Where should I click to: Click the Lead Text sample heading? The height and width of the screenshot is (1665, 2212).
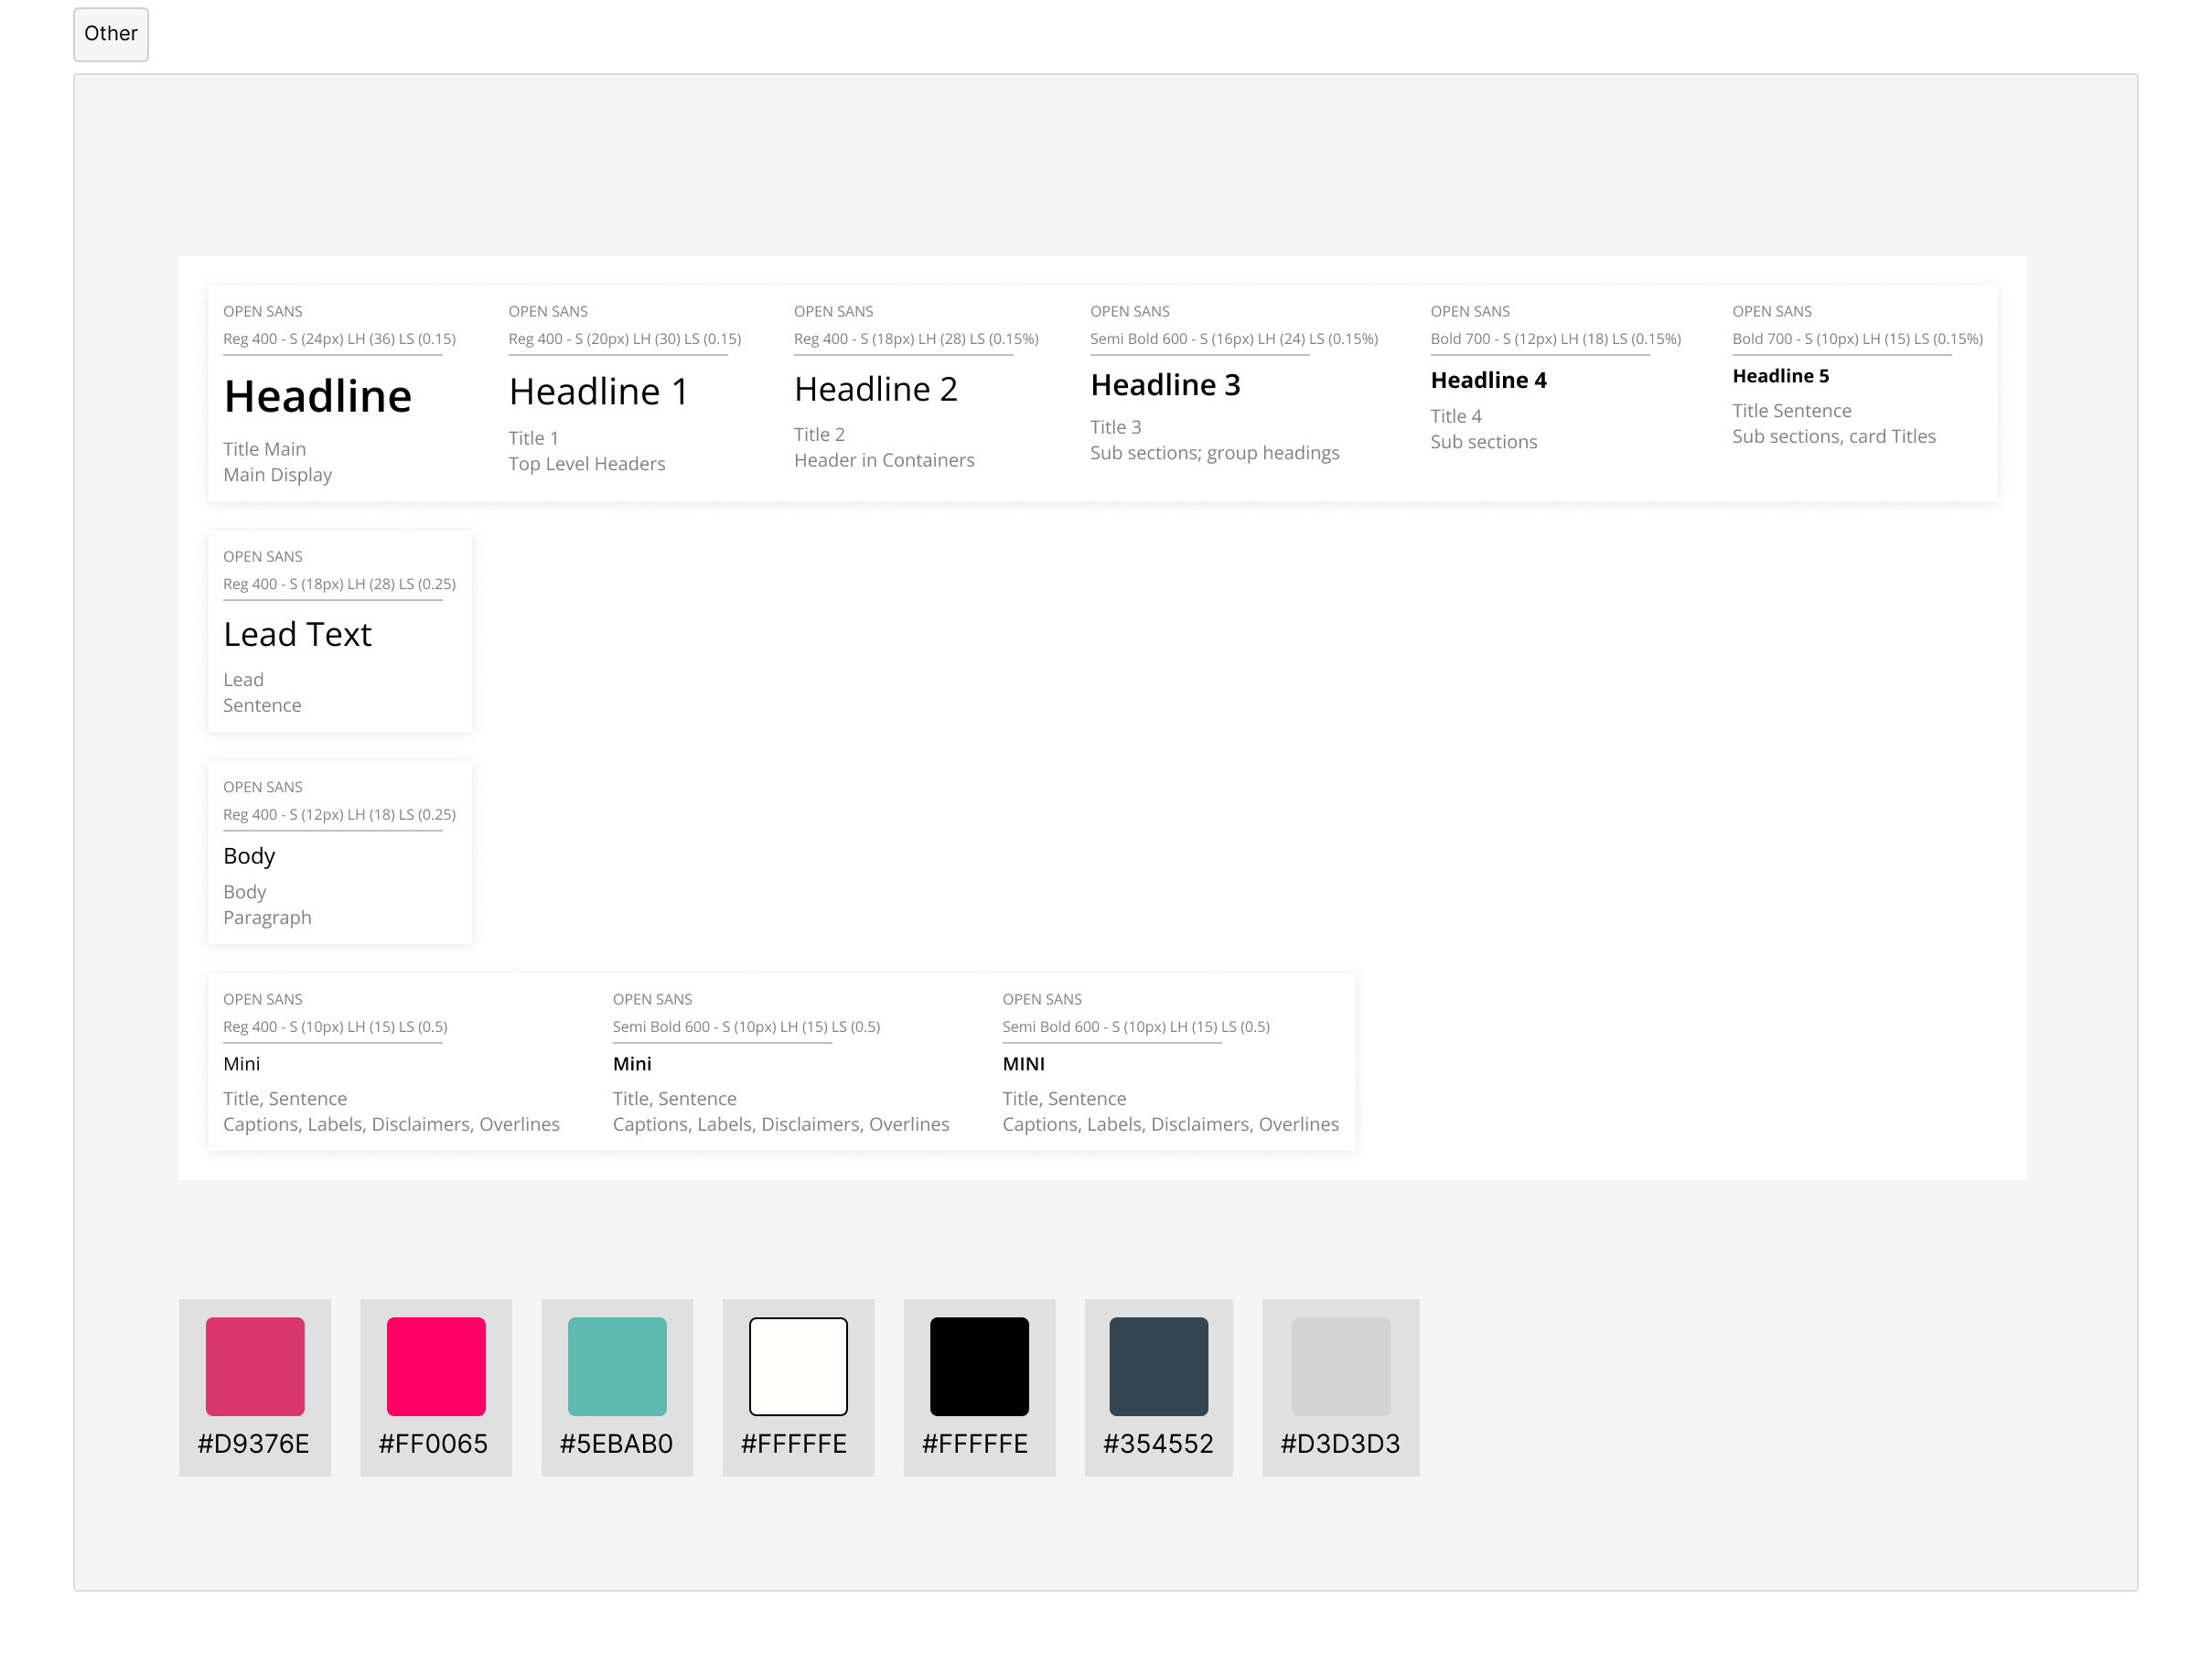pyautogui.click(x=297, y=634)
